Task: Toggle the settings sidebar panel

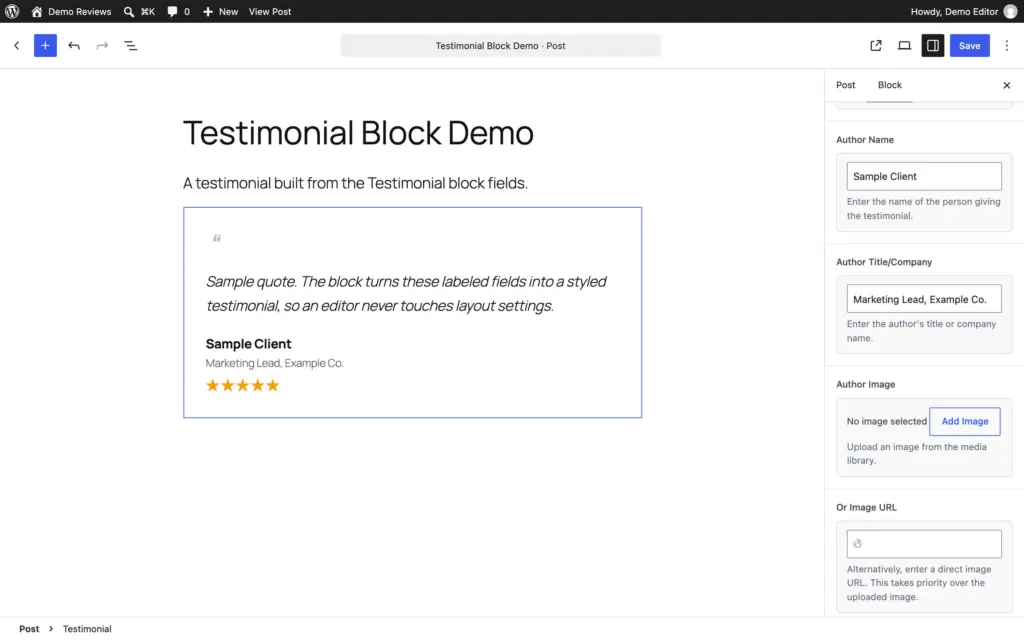Action: coord(933,46)
